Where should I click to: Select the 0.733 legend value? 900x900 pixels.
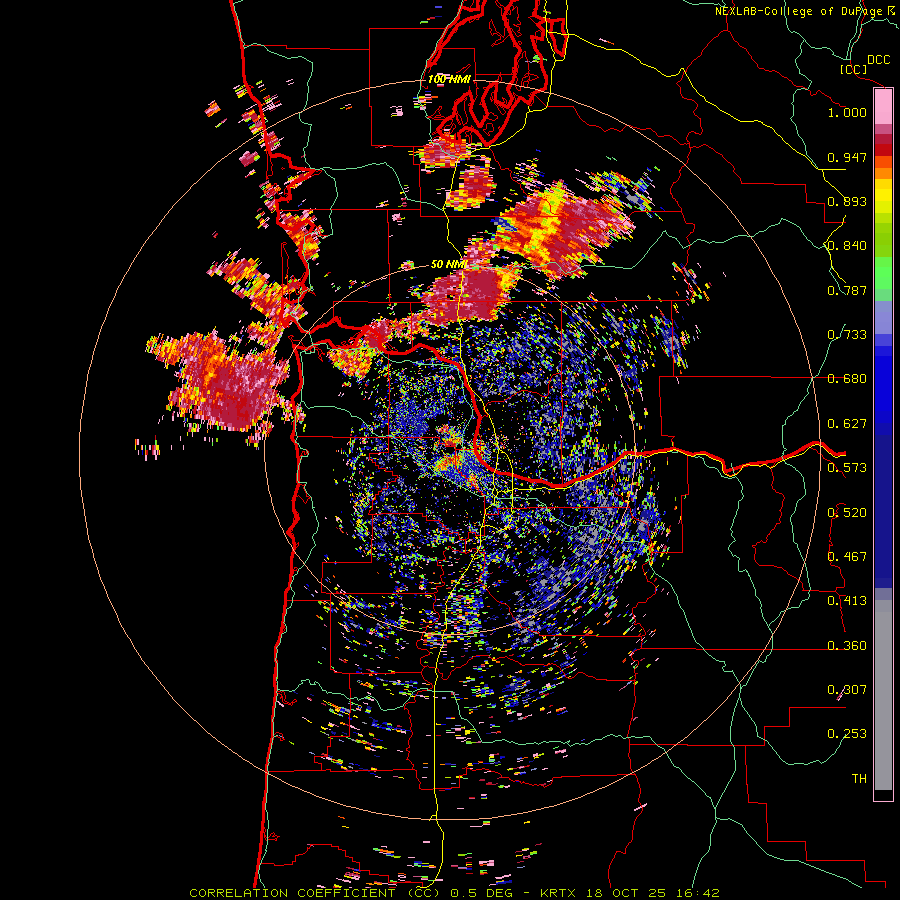pos(847,335)
